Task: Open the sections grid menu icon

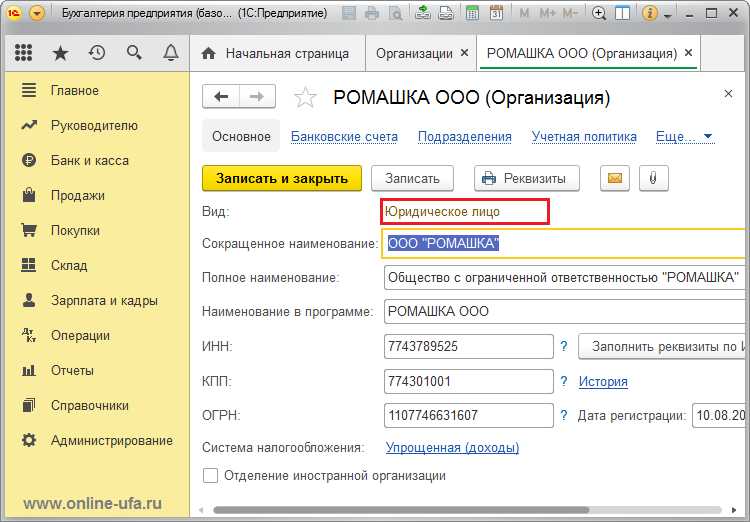Action: coord(23,53)
